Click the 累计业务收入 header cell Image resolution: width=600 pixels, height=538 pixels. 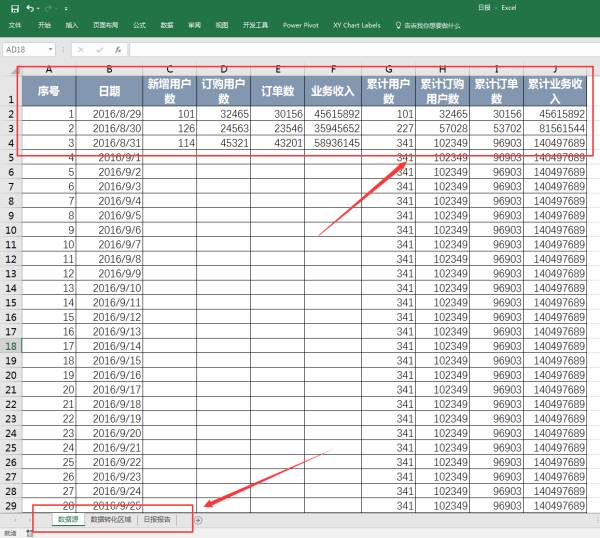pos(555,91)
